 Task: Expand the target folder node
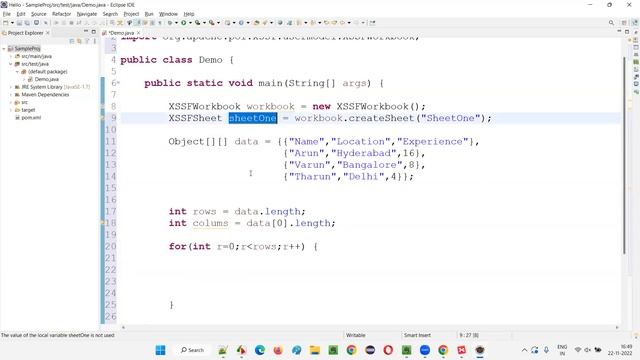pyautogui.click(x=11, y=110)
